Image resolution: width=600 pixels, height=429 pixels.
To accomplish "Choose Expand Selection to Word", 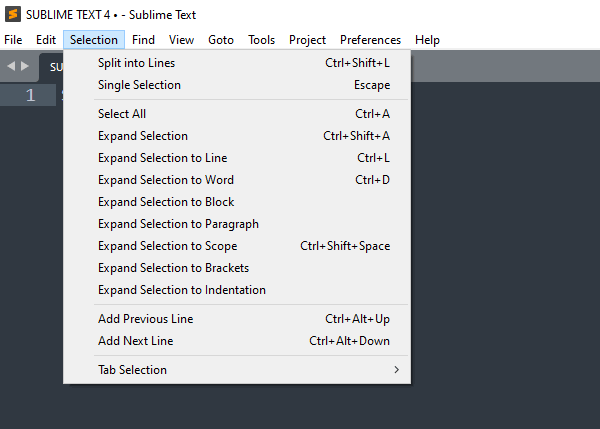I will (x=237, y=180).
